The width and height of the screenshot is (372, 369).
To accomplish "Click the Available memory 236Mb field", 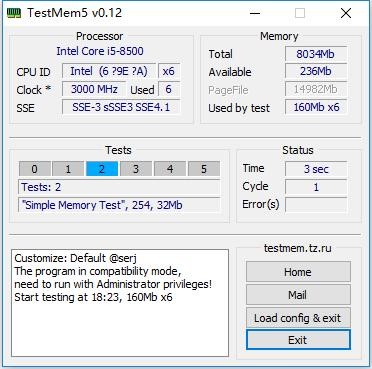I will (316, 71).
